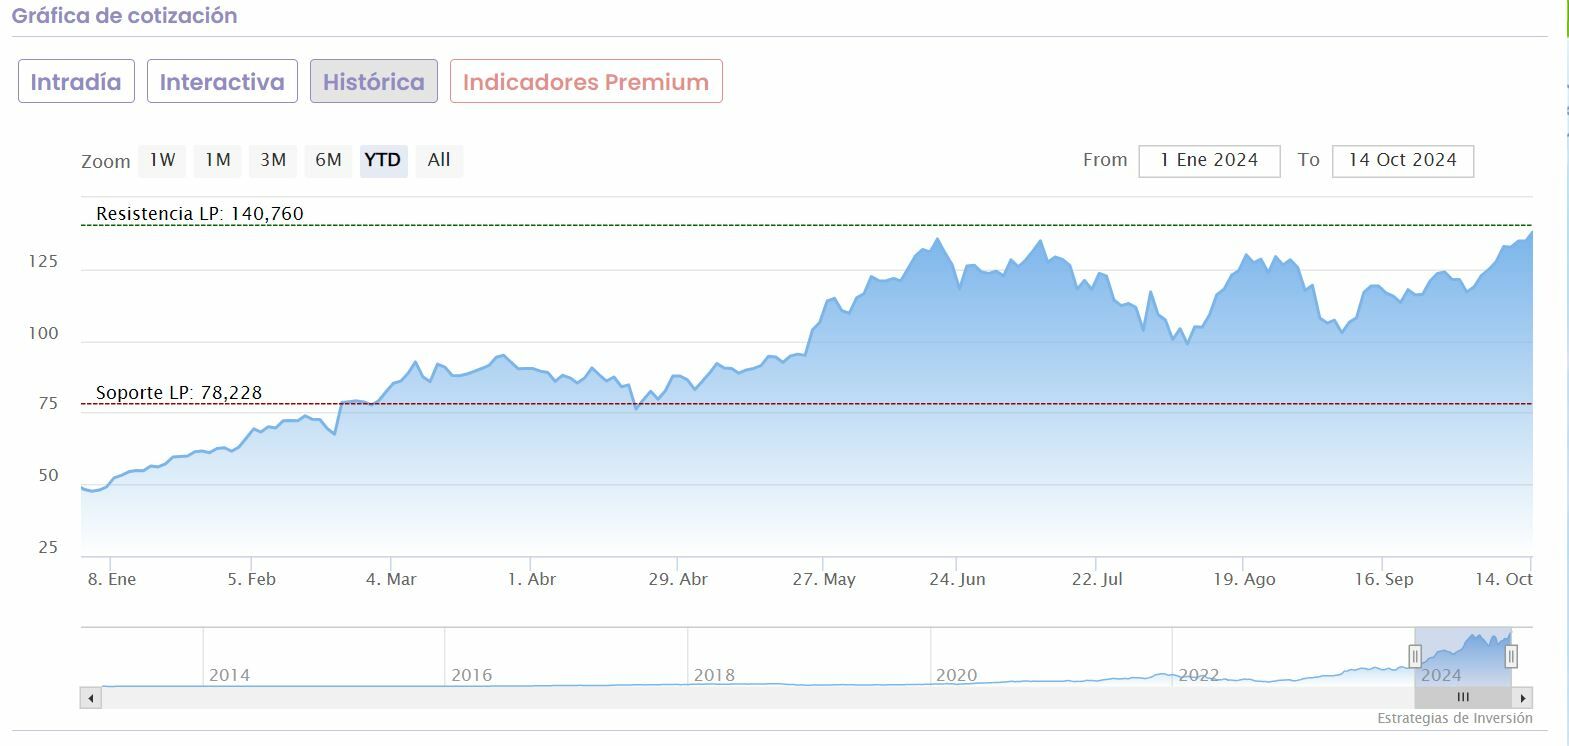
Task: Click the left range handle of the navigator
Action: click(x=1415, y=656)
